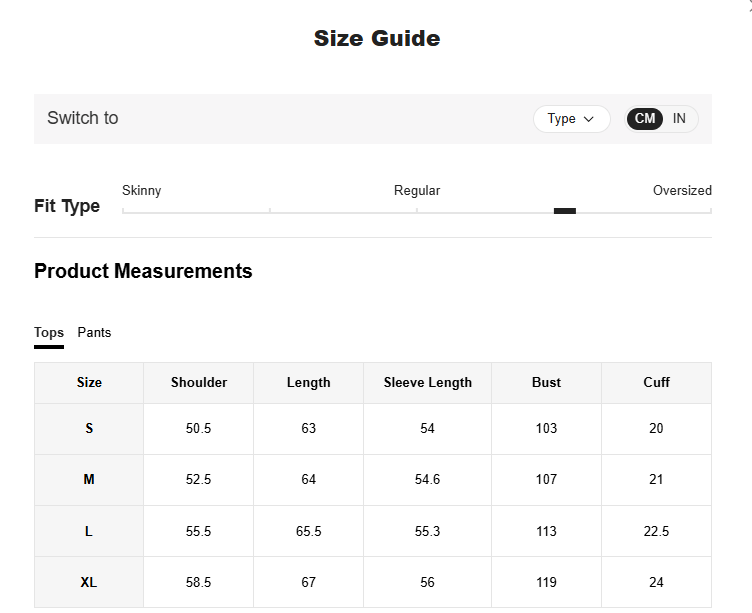Screen dimensions: 752x613
Task: Click the Oversized fit label
Action: pyautogui.click(x=682, y=191)
